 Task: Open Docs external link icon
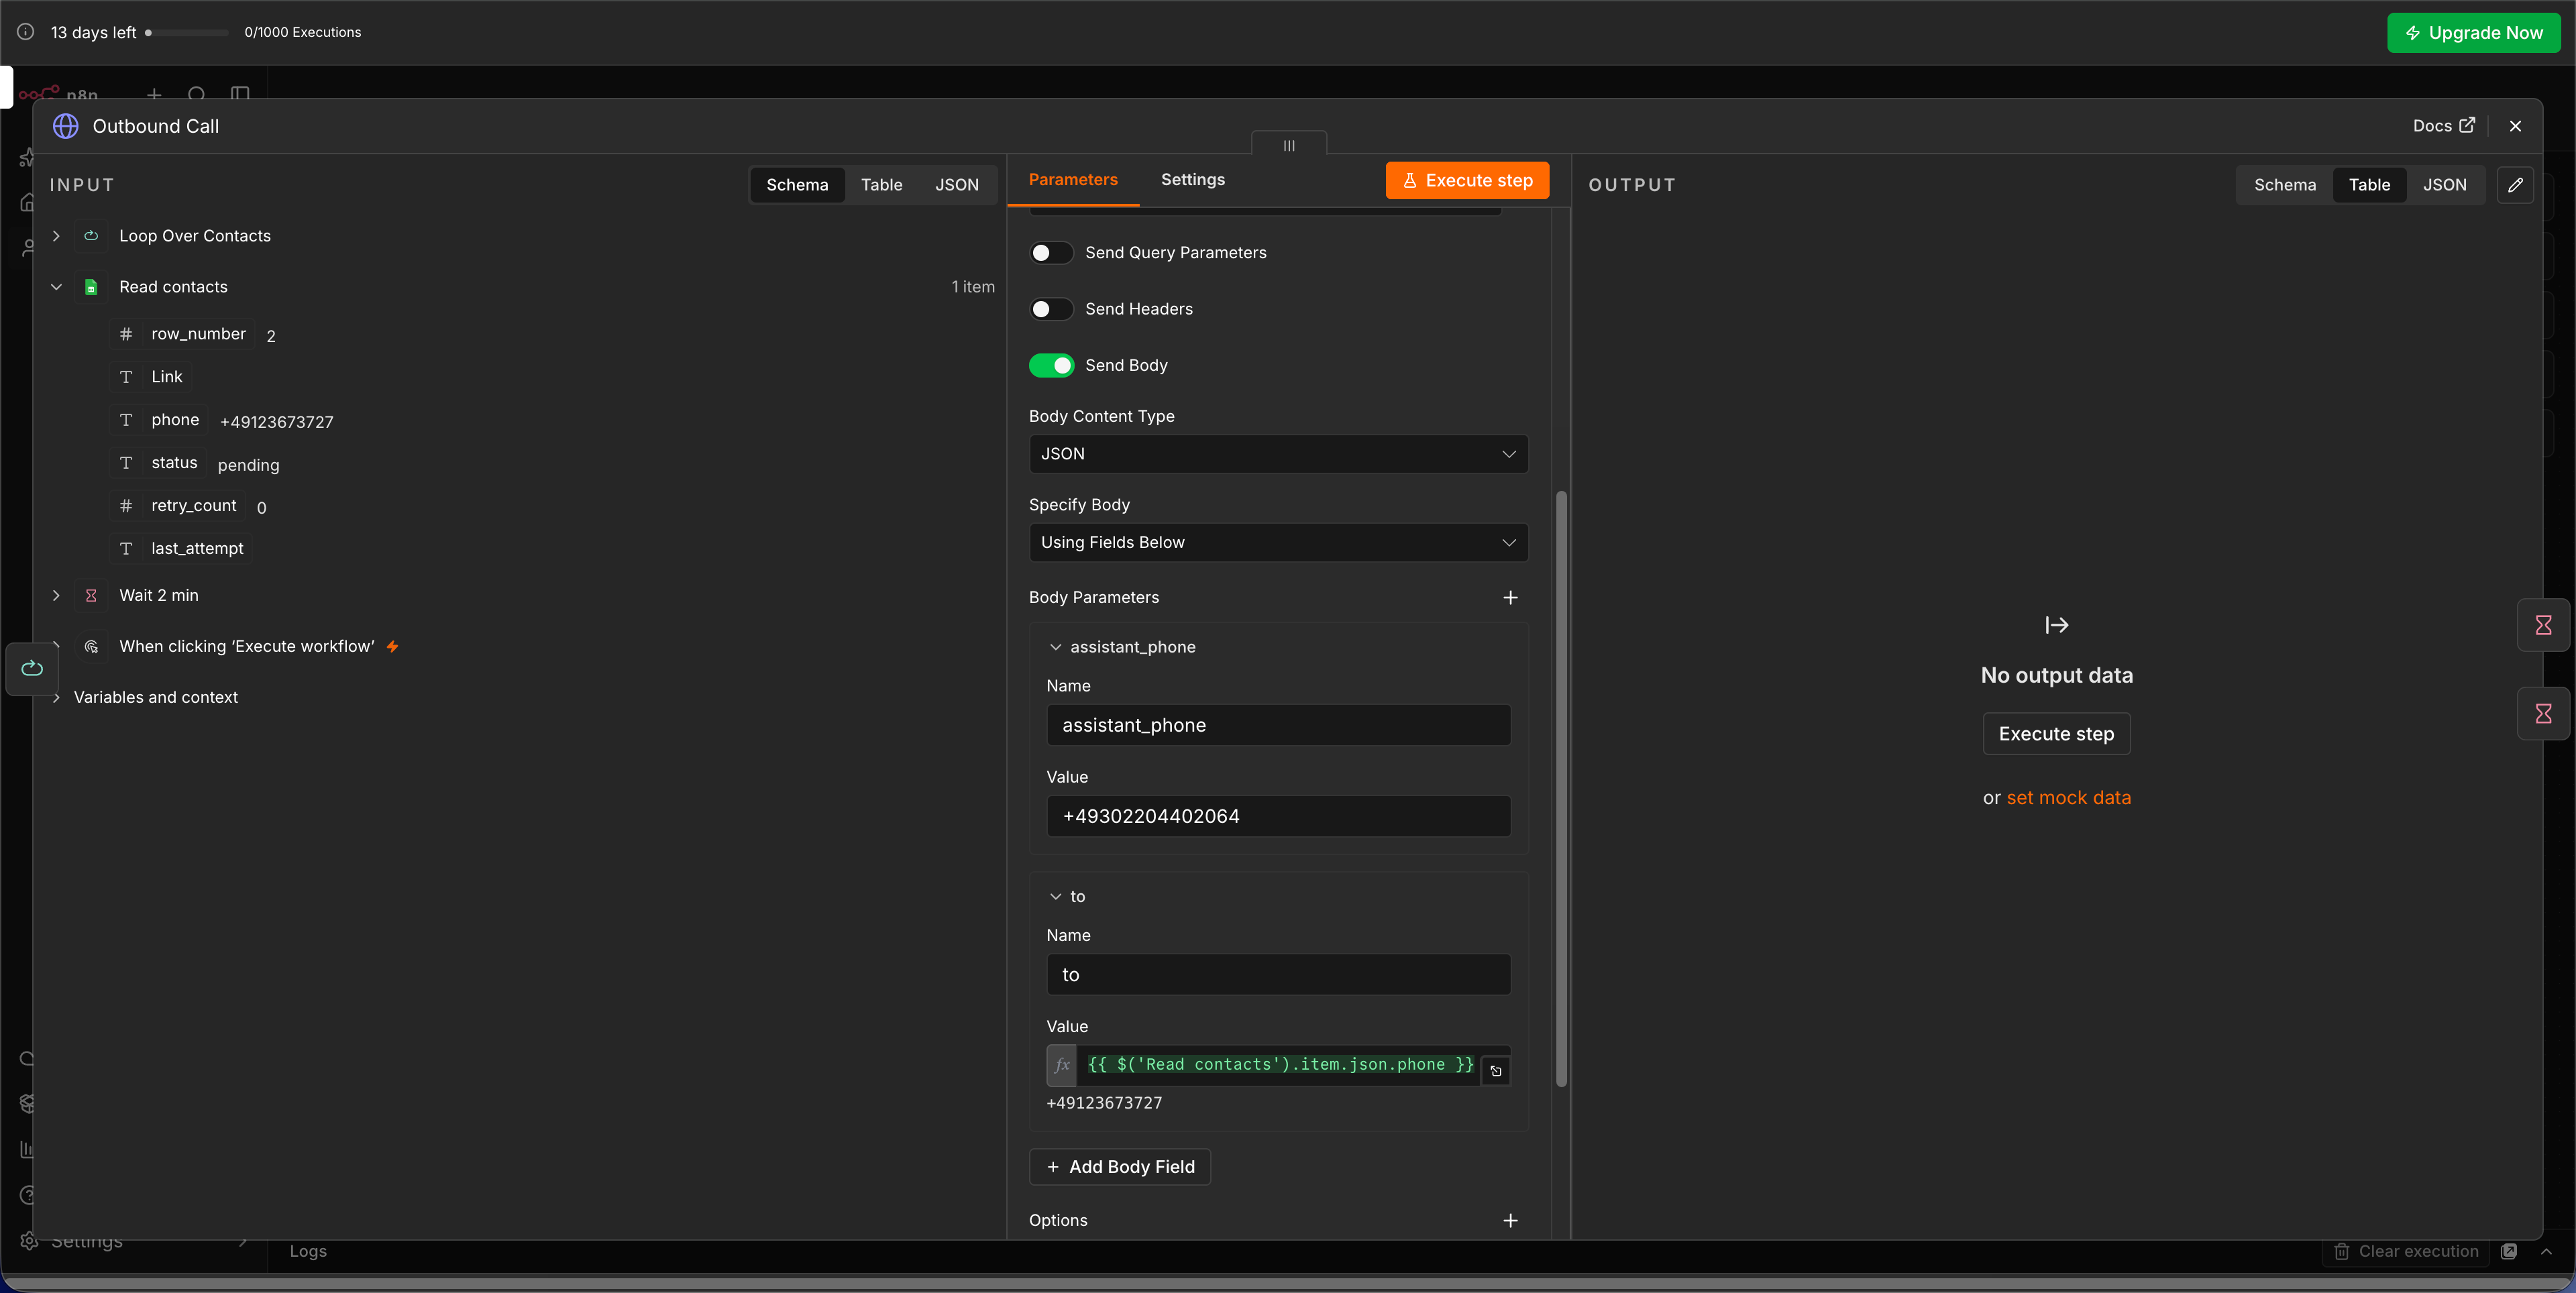pyautogui.click(x=2467, y=125)
